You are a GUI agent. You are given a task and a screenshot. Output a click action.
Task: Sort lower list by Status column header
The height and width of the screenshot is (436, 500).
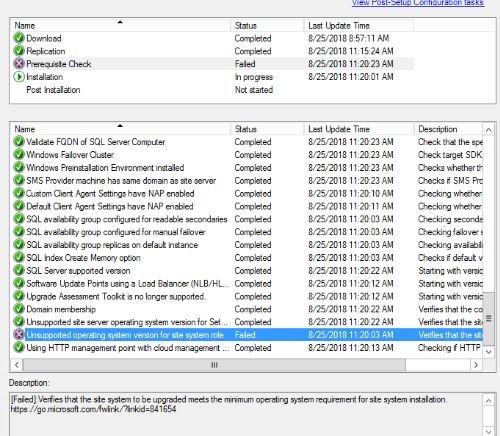click(x=267, y=129)
